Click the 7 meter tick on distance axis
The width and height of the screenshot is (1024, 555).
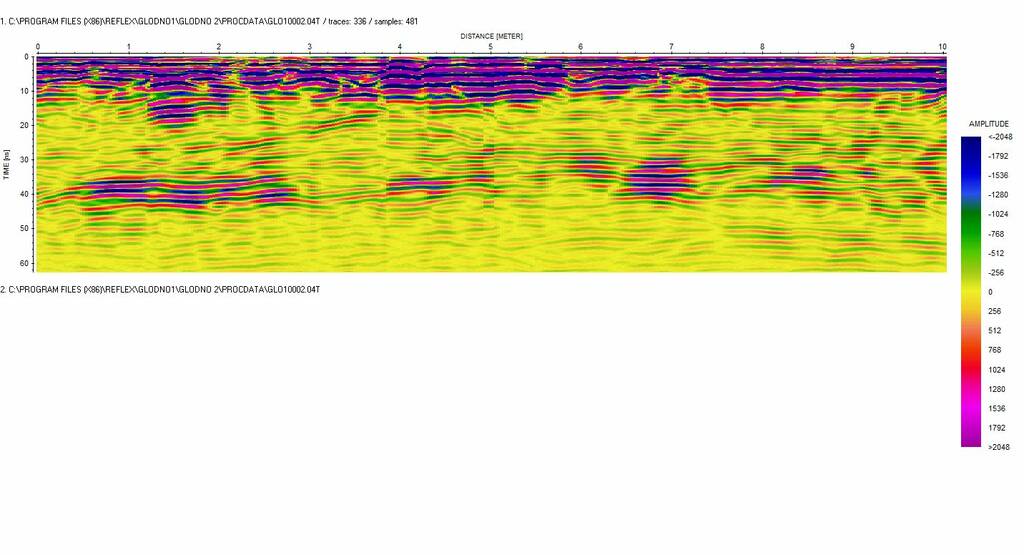671,47
